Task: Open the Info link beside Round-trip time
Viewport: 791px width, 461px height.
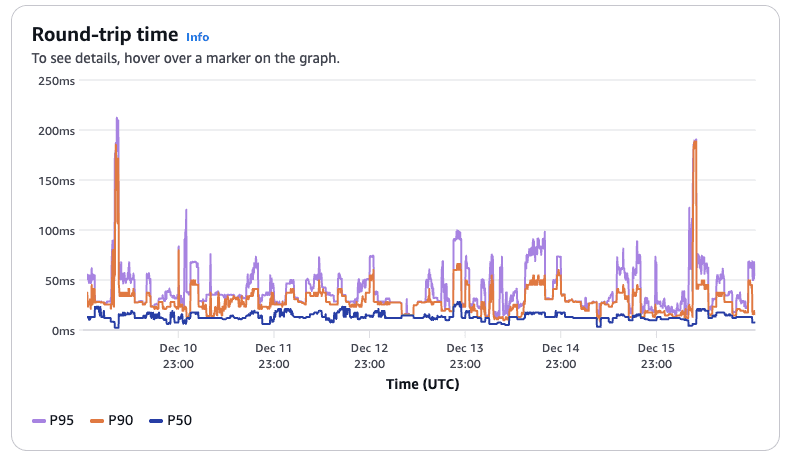Action: click(197, 37)
